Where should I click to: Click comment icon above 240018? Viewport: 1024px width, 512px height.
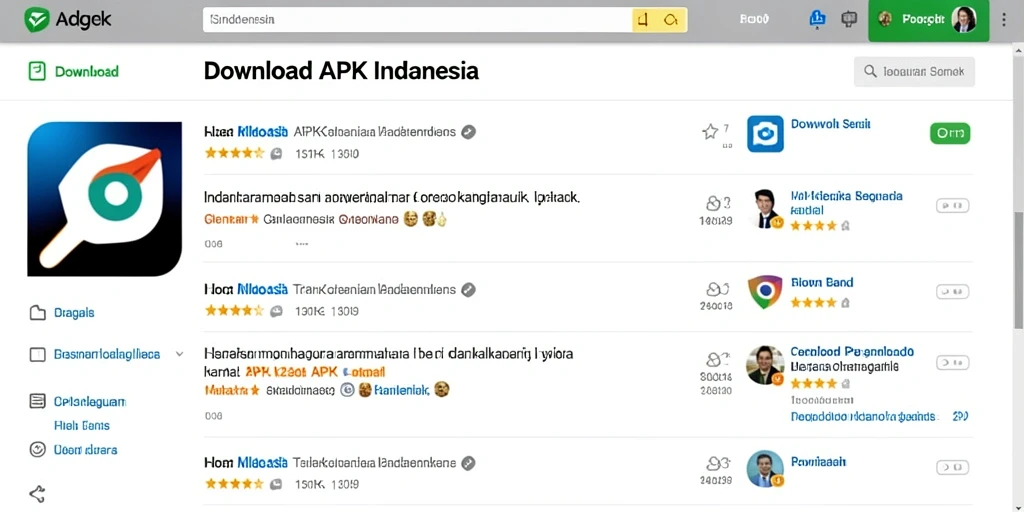(716, 289)
